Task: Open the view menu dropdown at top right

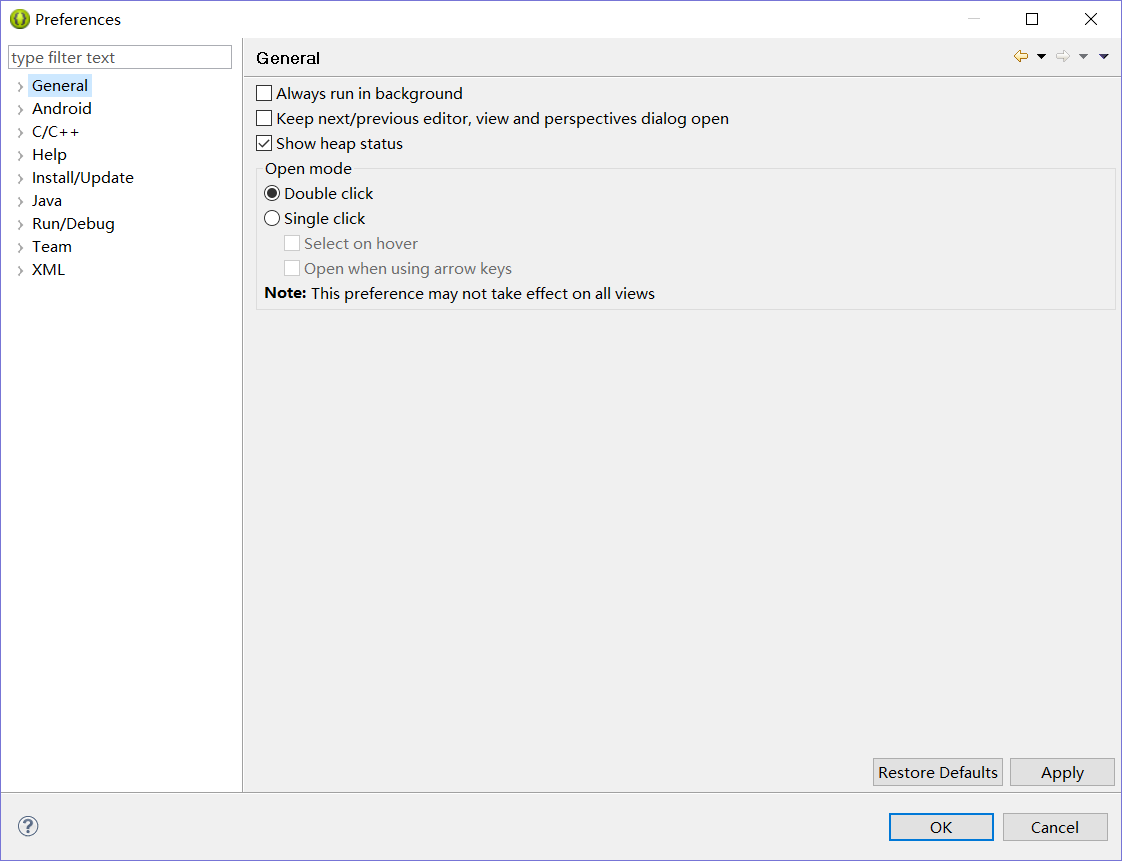Action: [x=1104, y=56]
